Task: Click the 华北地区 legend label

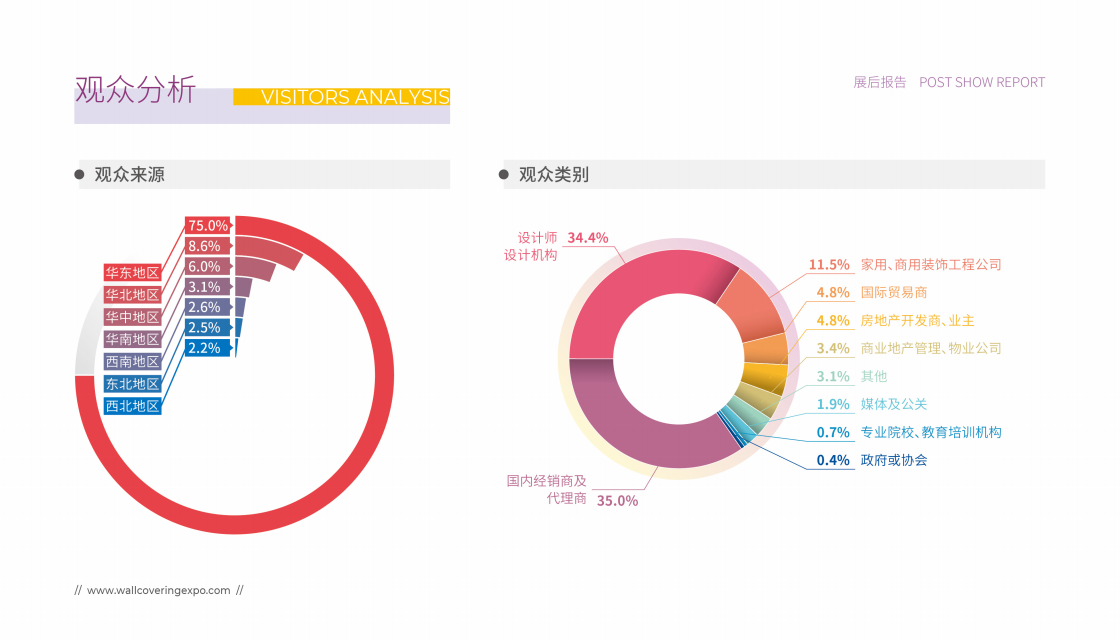Action: click(133, 294)
